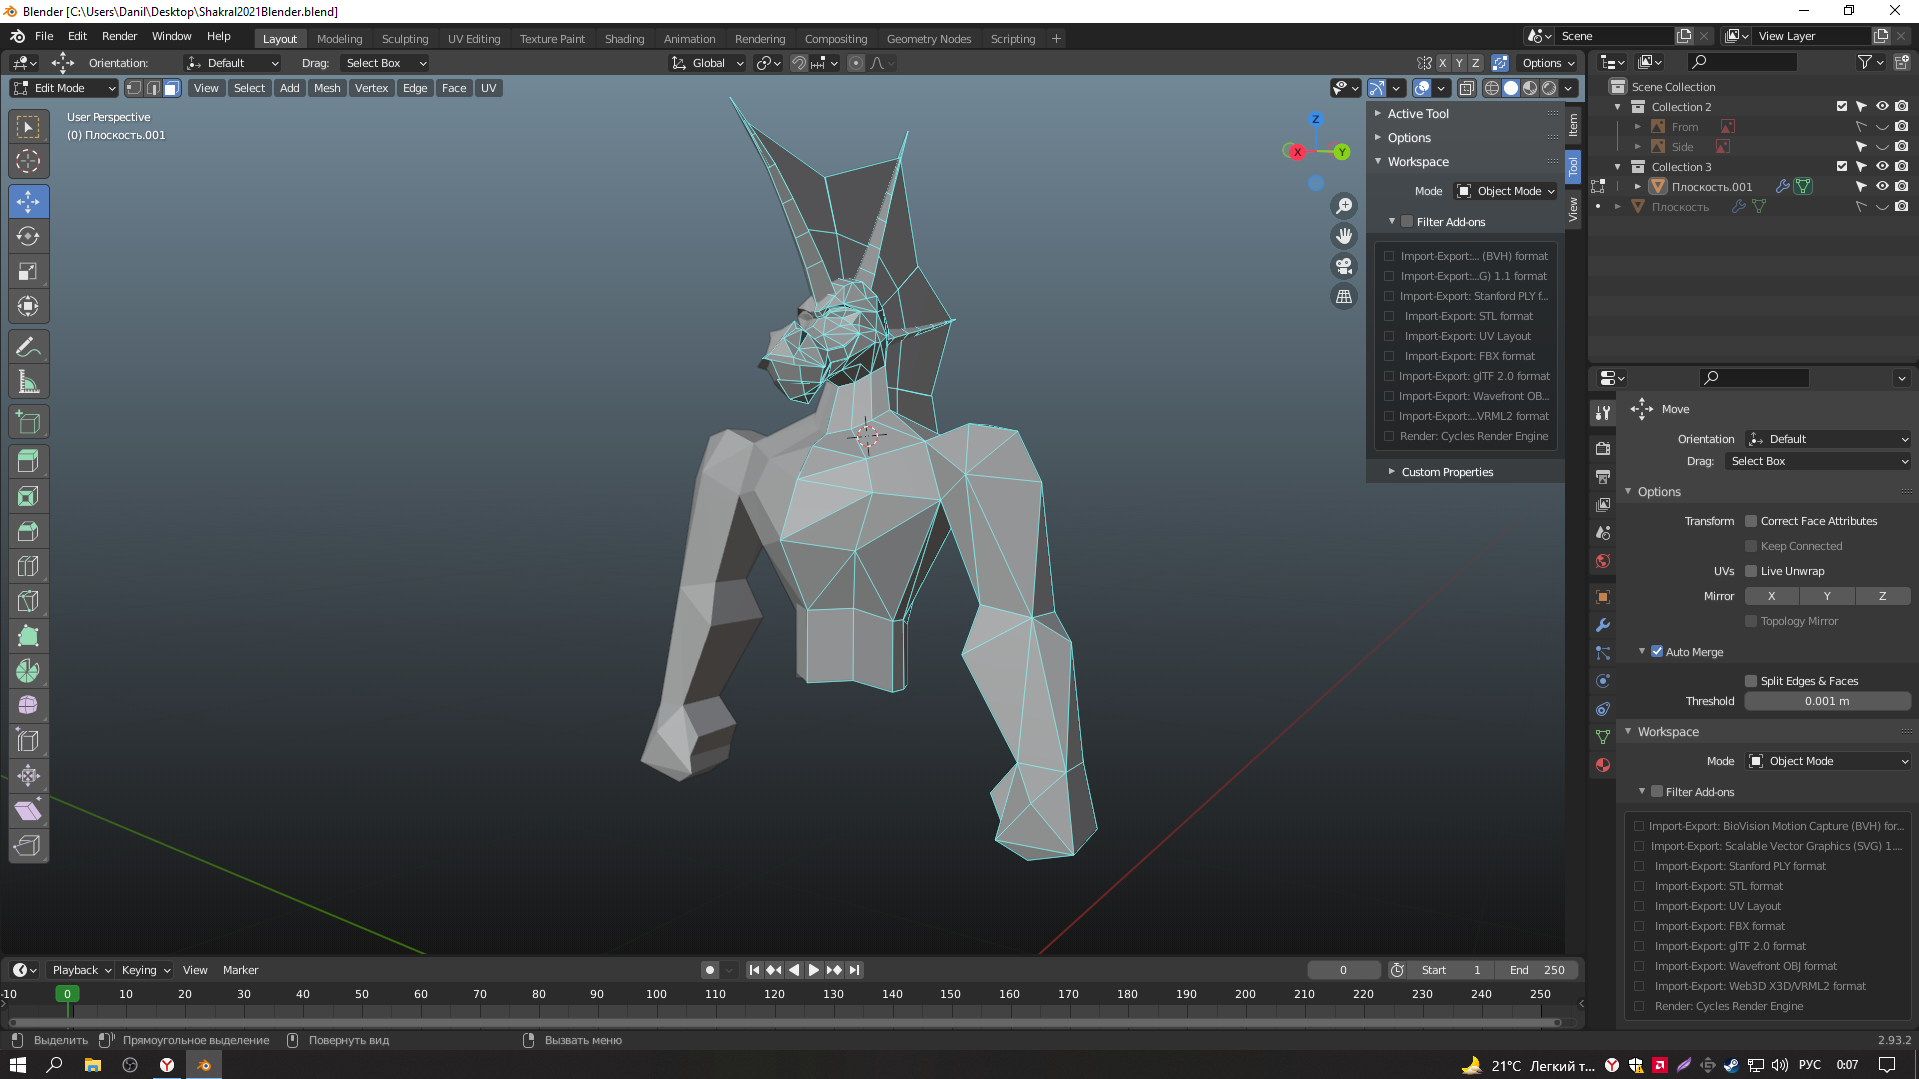This screenshot has width=1919, height=1079.
Task: Activate the Rotate tool
Action: 28,237
